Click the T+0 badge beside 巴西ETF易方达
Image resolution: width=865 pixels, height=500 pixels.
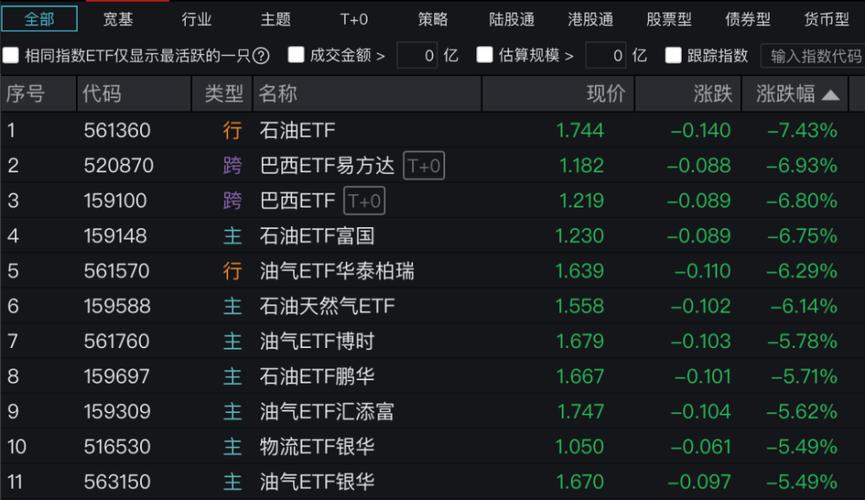(424, 166)
